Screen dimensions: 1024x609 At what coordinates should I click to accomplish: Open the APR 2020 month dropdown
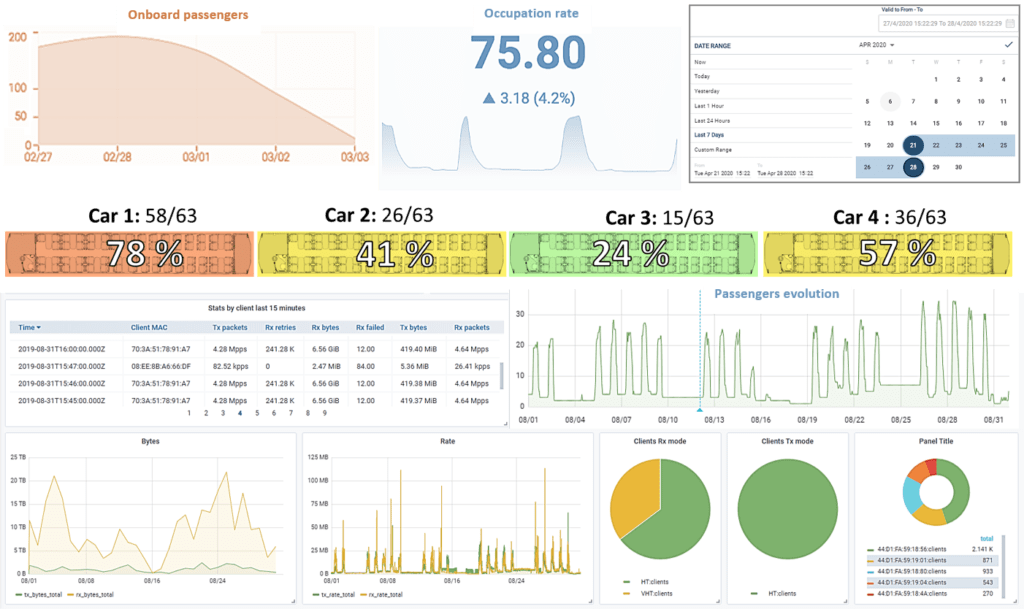click(x=877, y=45)
